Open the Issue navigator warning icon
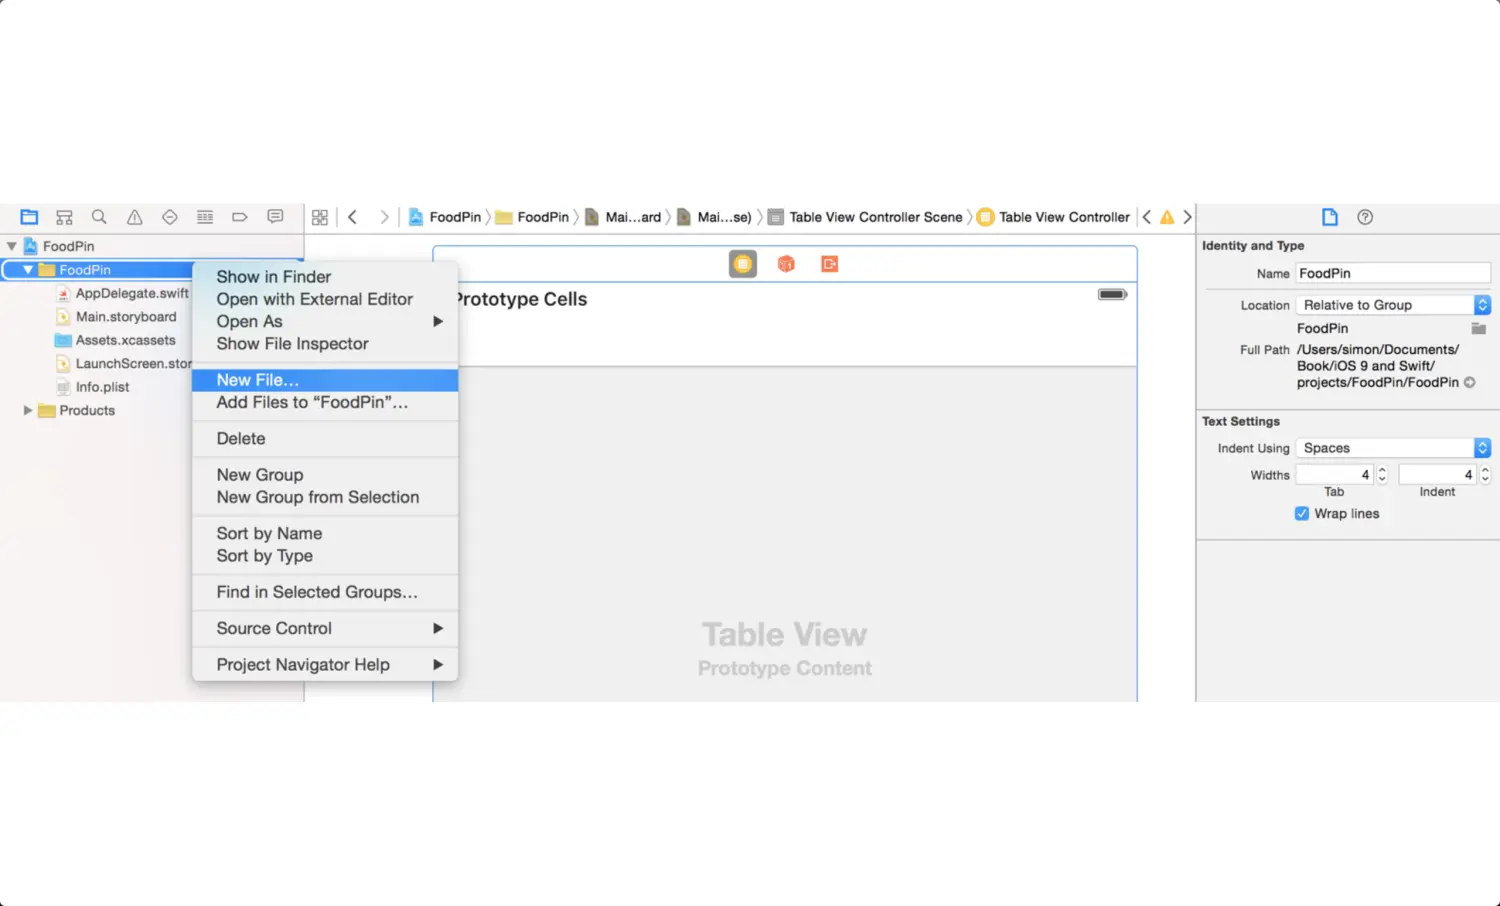Screen dimensions: 1500x906 click(134, 217)
